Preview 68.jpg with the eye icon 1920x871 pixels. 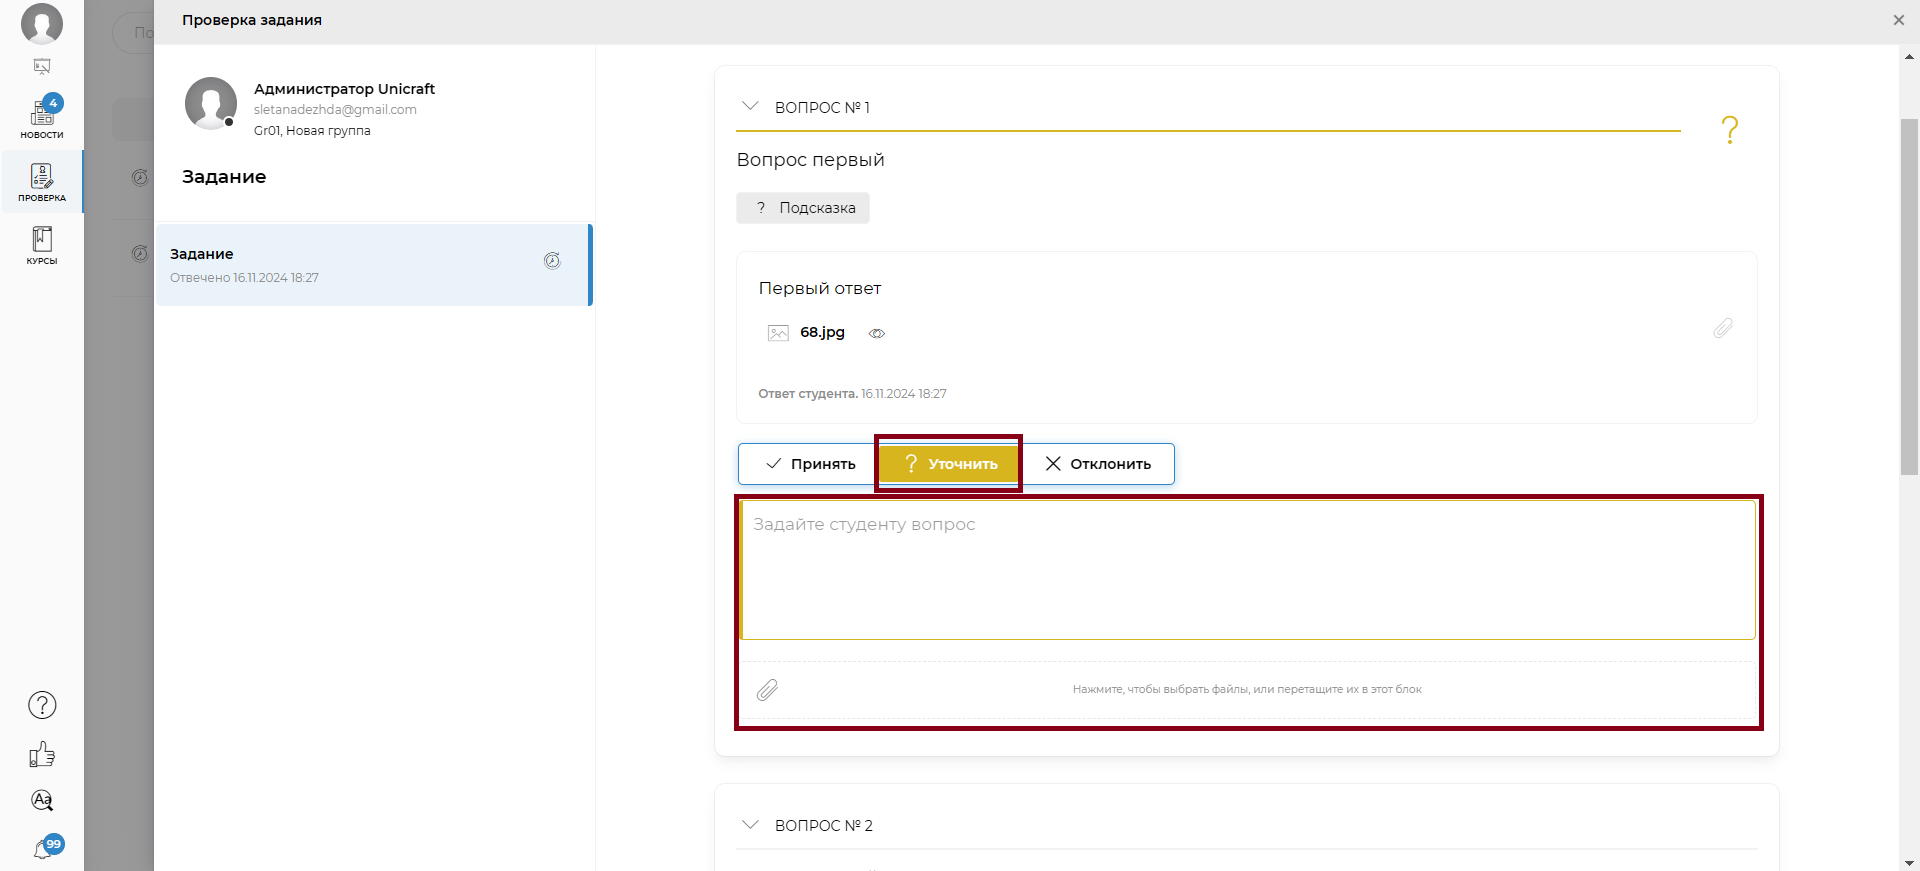[877, 334]
